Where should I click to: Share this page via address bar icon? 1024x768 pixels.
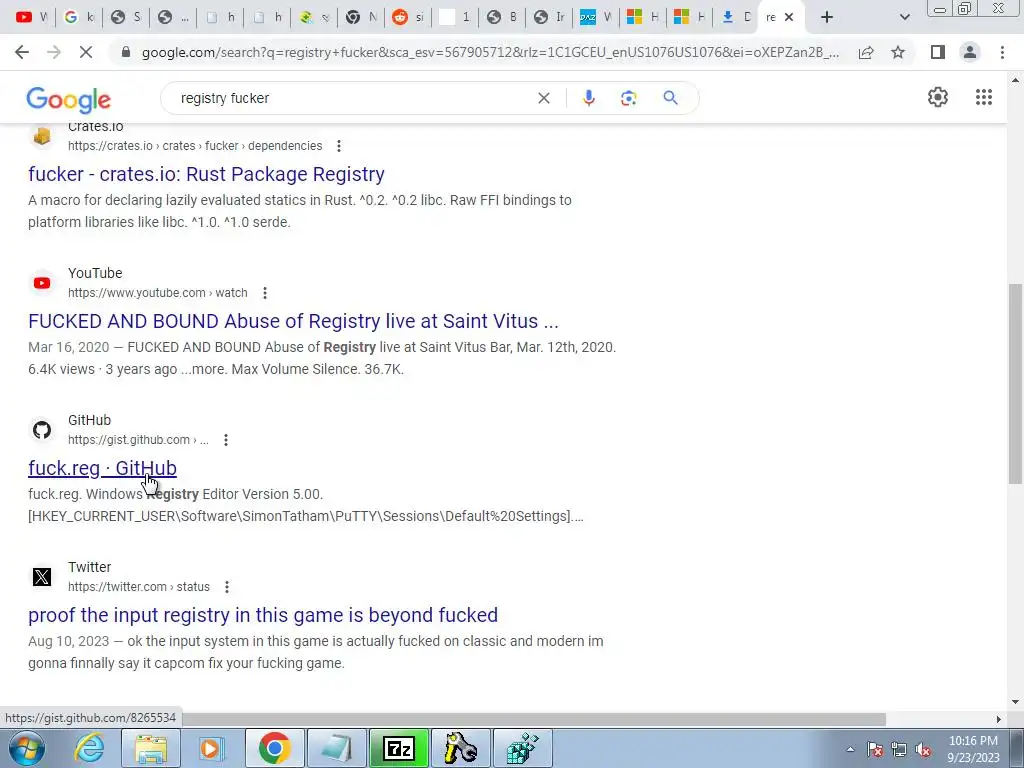point(866,52)
